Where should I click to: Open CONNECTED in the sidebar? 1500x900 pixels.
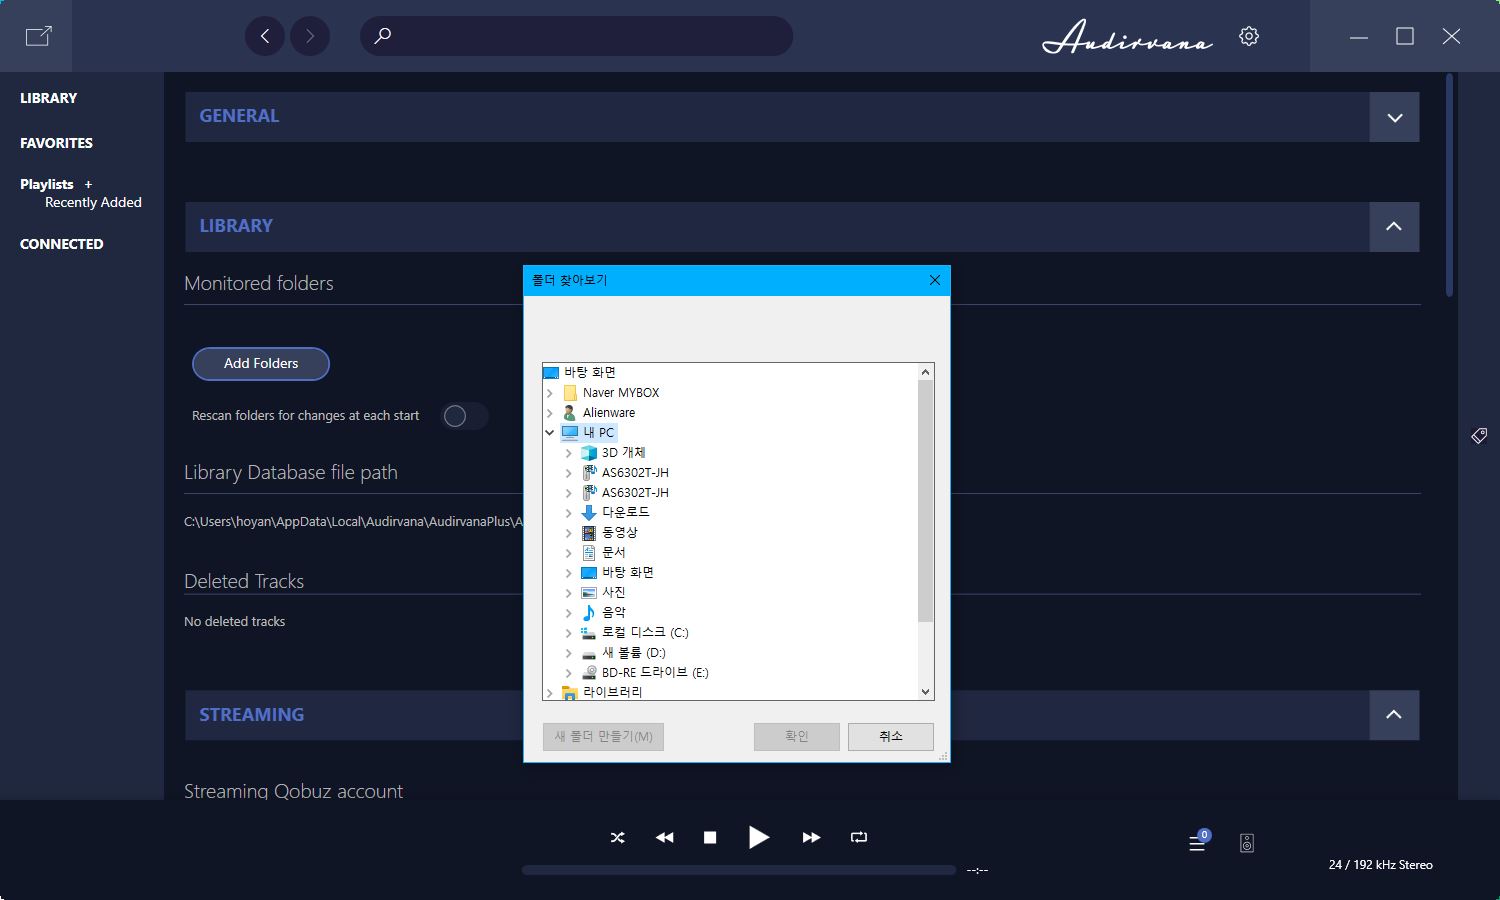(61, 244)
